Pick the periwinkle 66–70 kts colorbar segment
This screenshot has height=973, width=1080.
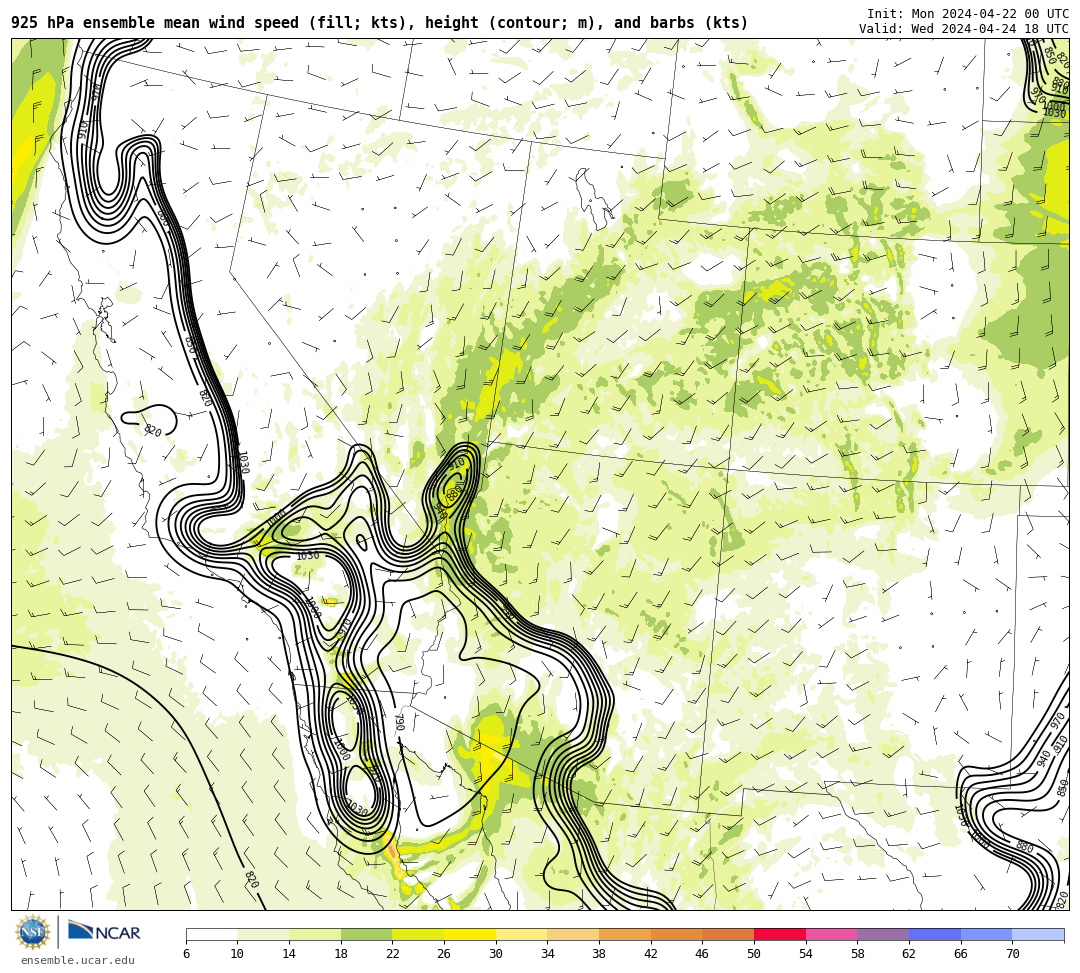pos(987,934)
